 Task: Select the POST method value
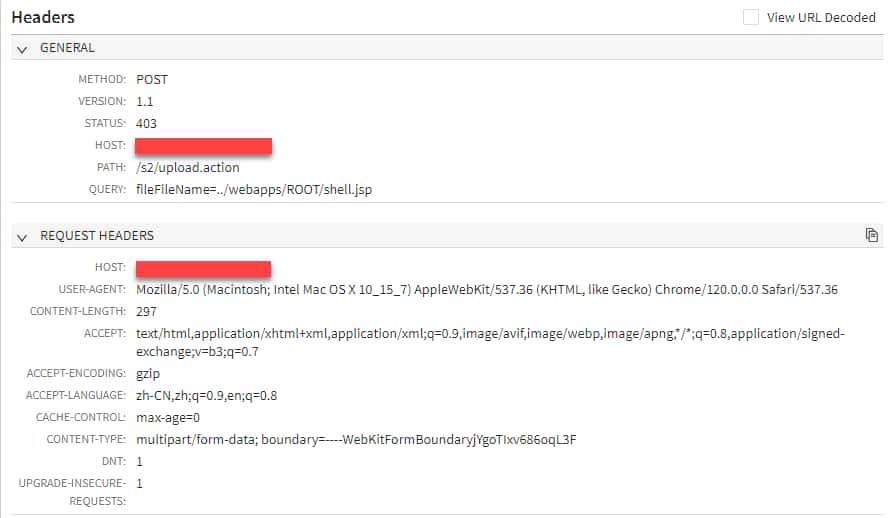[152, 79]
